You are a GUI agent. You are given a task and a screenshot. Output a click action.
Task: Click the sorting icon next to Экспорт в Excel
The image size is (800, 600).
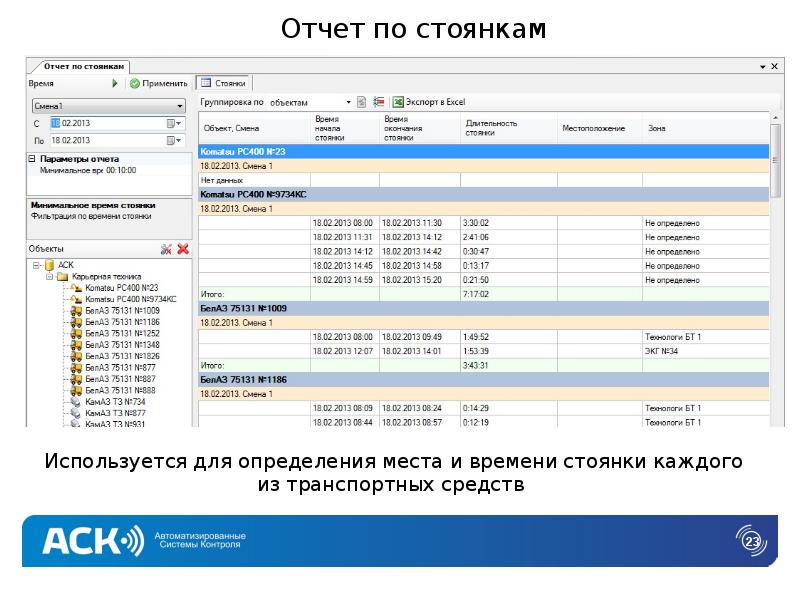tap(378, 100)
